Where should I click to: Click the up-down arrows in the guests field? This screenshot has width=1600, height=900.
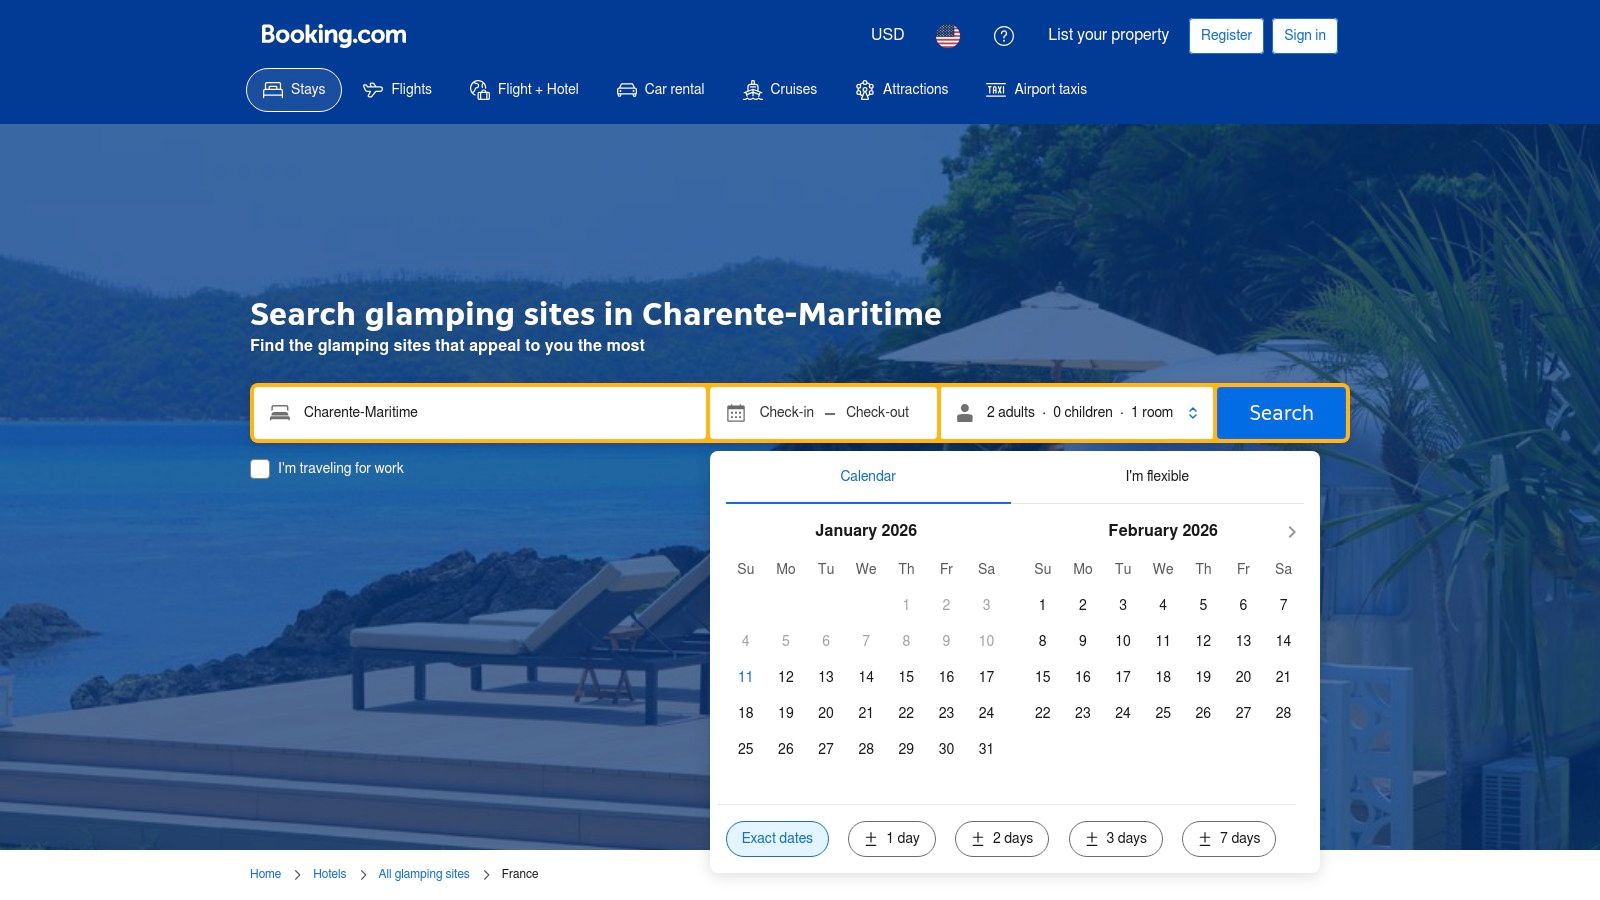[x=1193, y=413]
